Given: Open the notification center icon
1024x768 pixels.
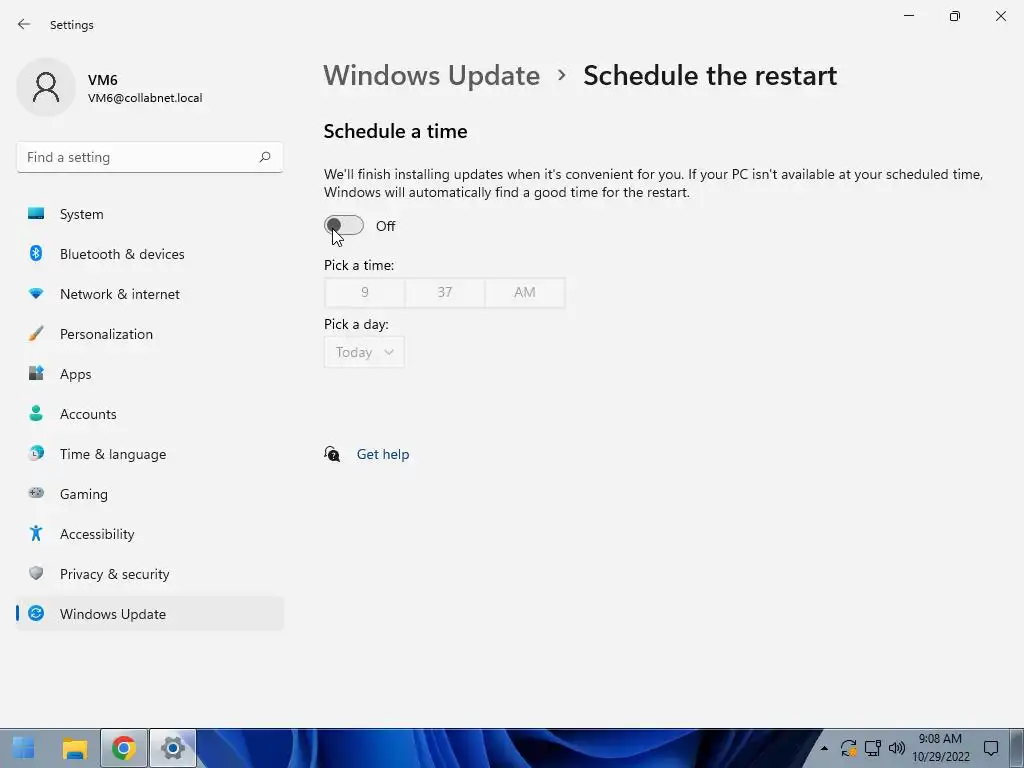Looking at the screenshot, I should 991,748.
